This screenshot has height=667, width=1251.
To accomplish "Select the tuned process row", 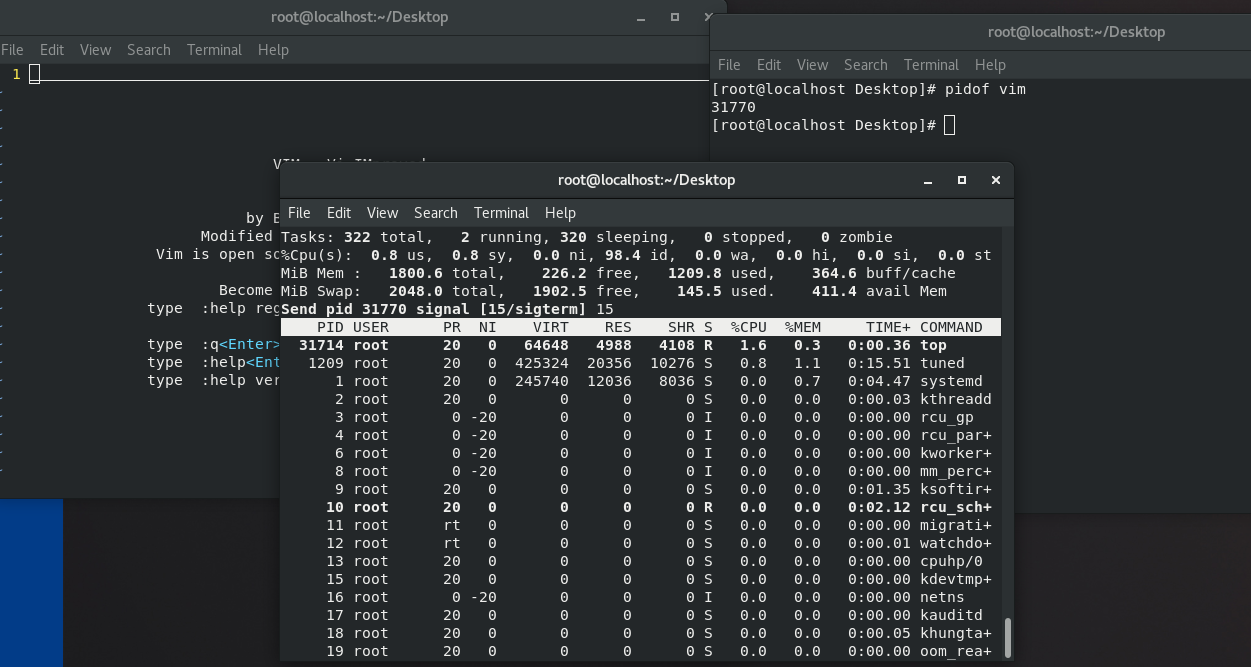I will [x=641, y=363].
